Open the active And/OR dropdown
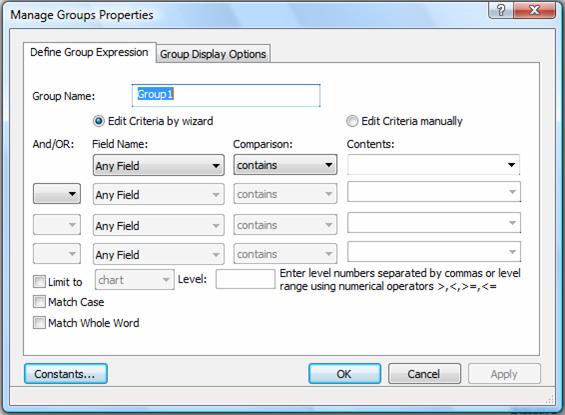 tap(57, 194)
